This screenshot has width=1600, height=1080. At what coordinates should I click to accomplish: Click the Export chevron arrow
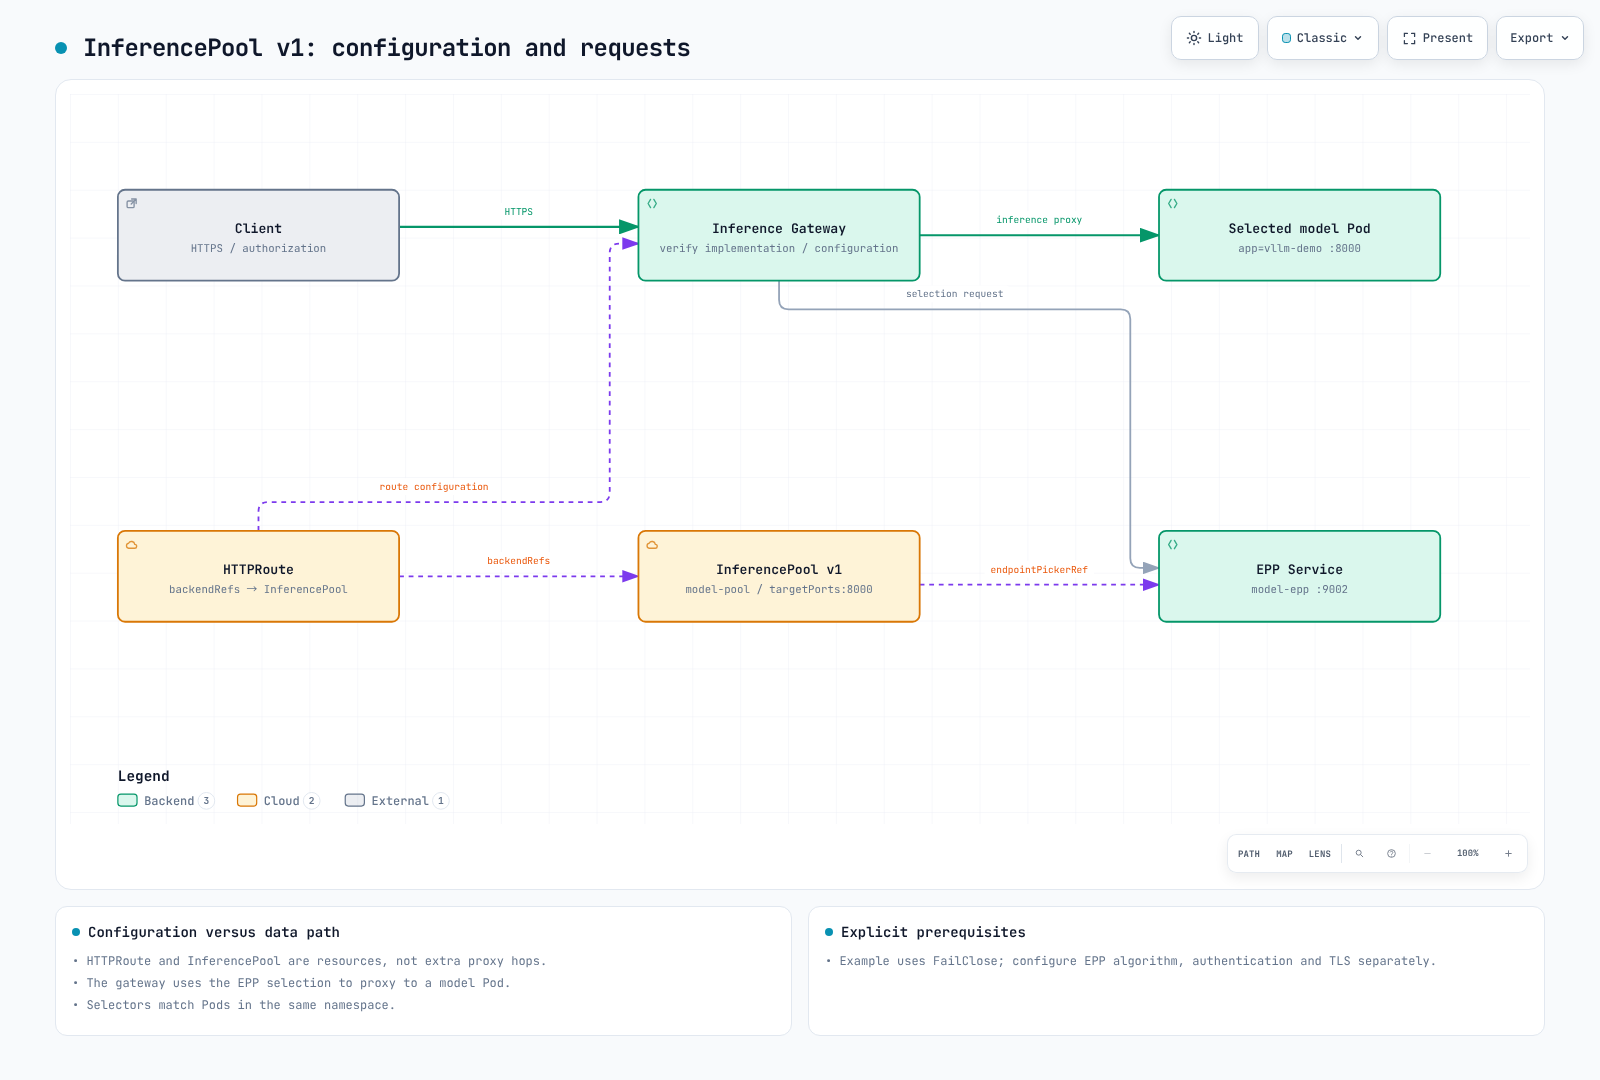(1565, 38)
